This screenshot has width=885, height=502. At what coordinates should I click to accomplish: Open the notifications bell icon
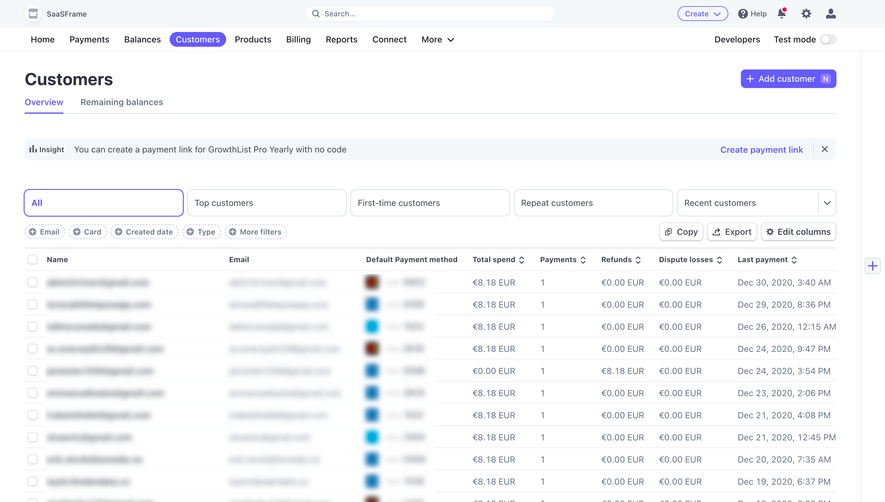point(782,14)
